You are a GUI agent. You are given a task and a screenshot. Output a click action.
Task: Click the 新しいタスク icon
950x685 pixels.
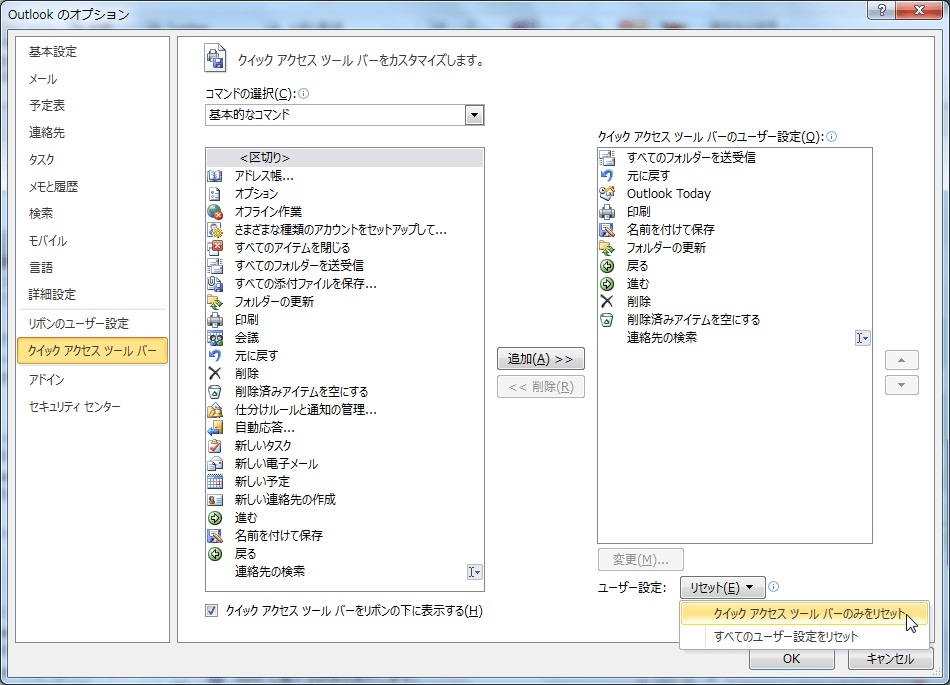pyautogui.click(x=215, y=446)
